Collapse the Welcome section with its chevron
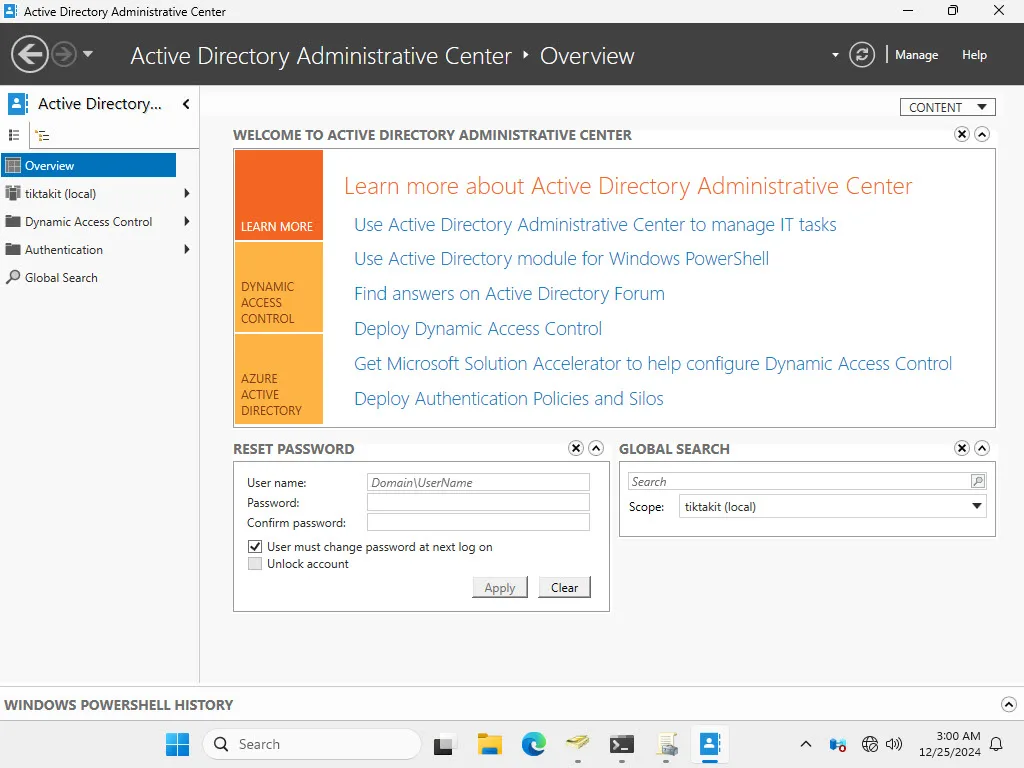 point(981,134)
